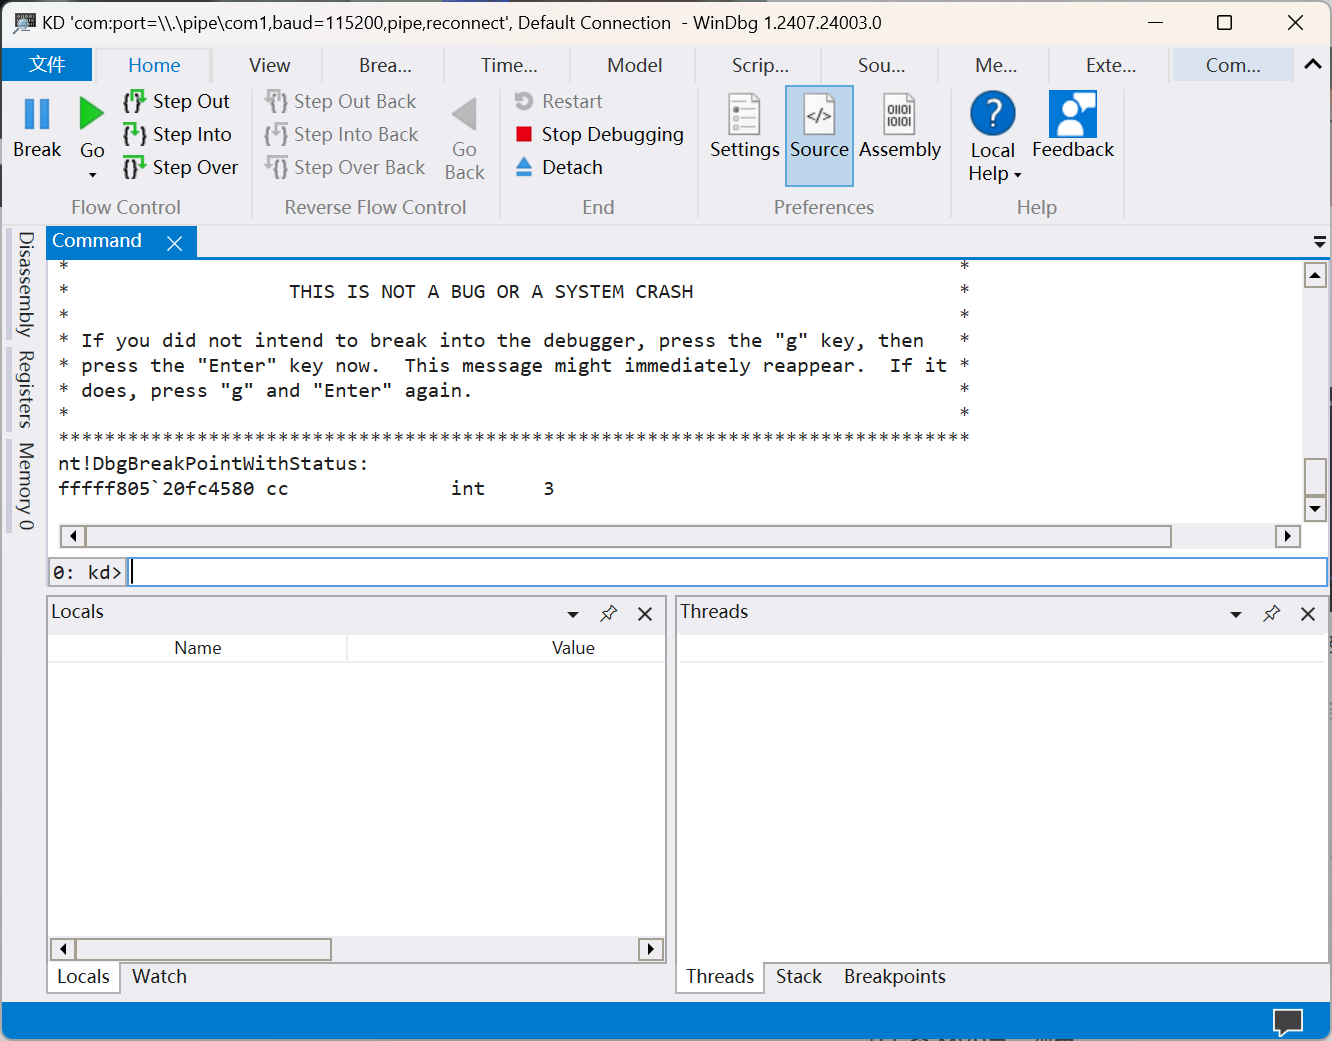
Task: Open the Threads panel options dropdown
Action: [x=1236, y=614]
